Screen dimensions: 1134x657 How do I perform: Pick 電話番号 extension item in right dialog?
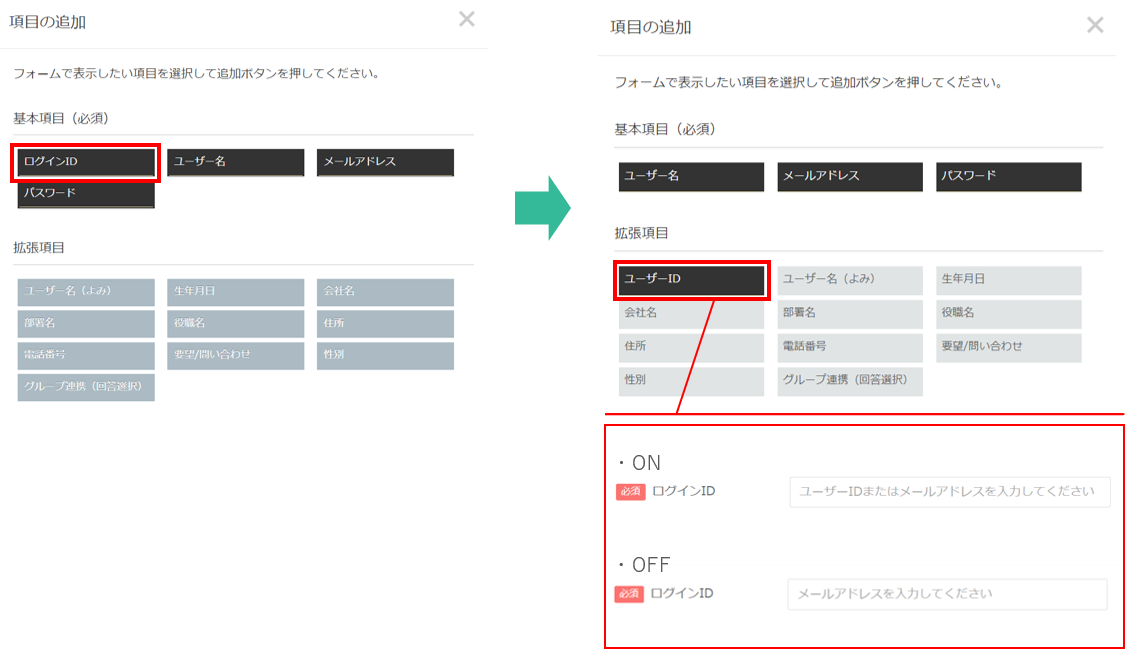click(850, 347)
